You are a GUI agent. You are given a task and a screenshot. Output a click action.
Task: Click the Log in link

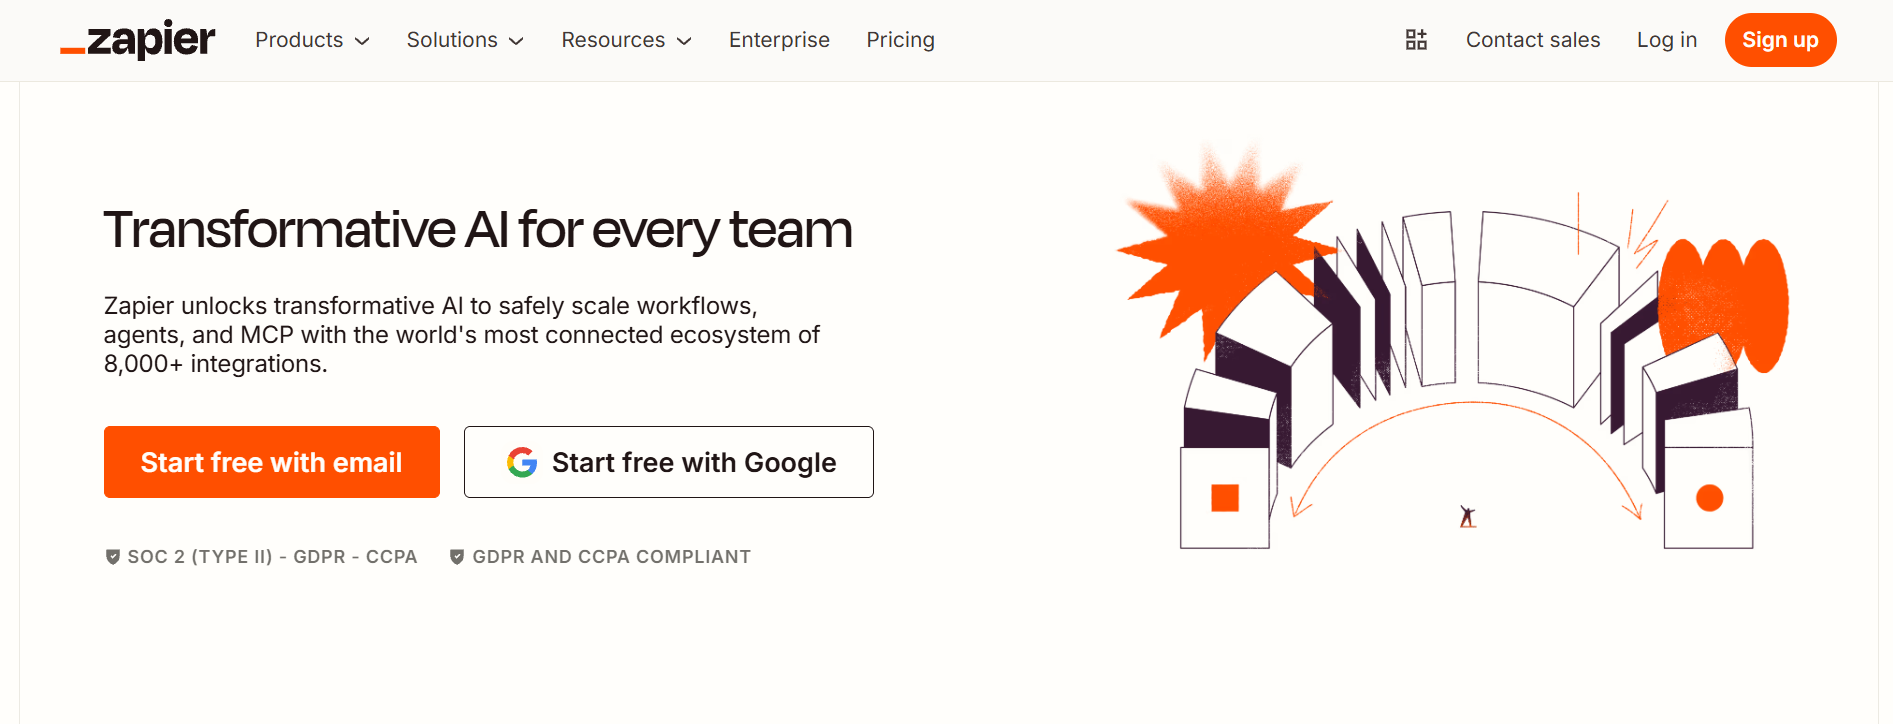click(x=1666, y=40)
